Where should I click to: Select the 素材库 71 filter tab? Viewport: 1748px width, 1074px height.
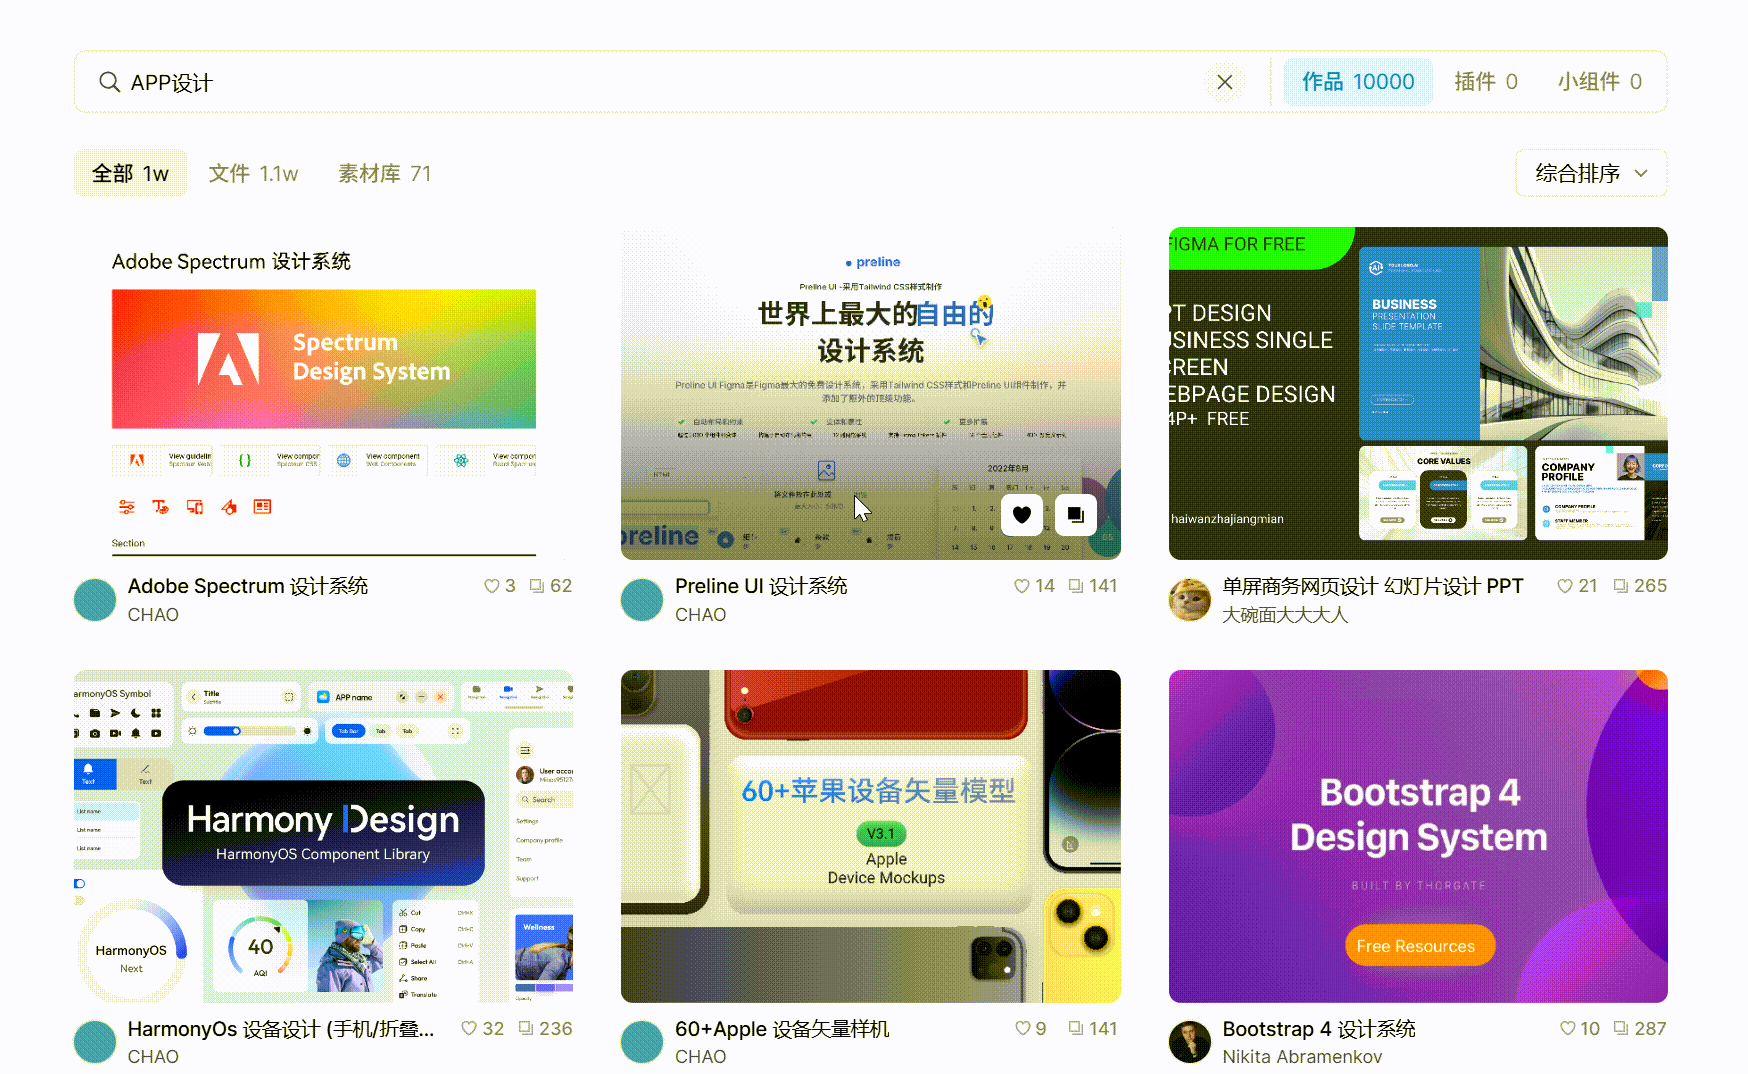tap(385, 174)
